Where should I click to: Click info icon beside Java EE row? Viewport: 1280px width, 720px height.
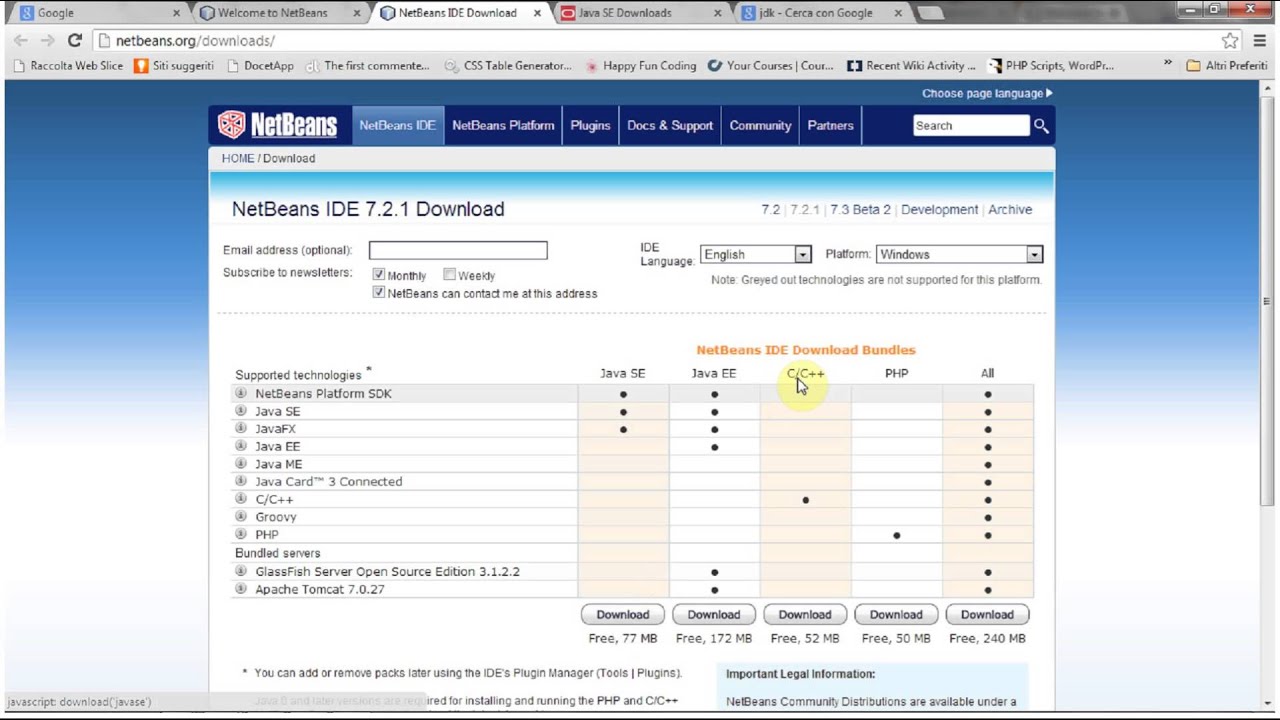241,446
